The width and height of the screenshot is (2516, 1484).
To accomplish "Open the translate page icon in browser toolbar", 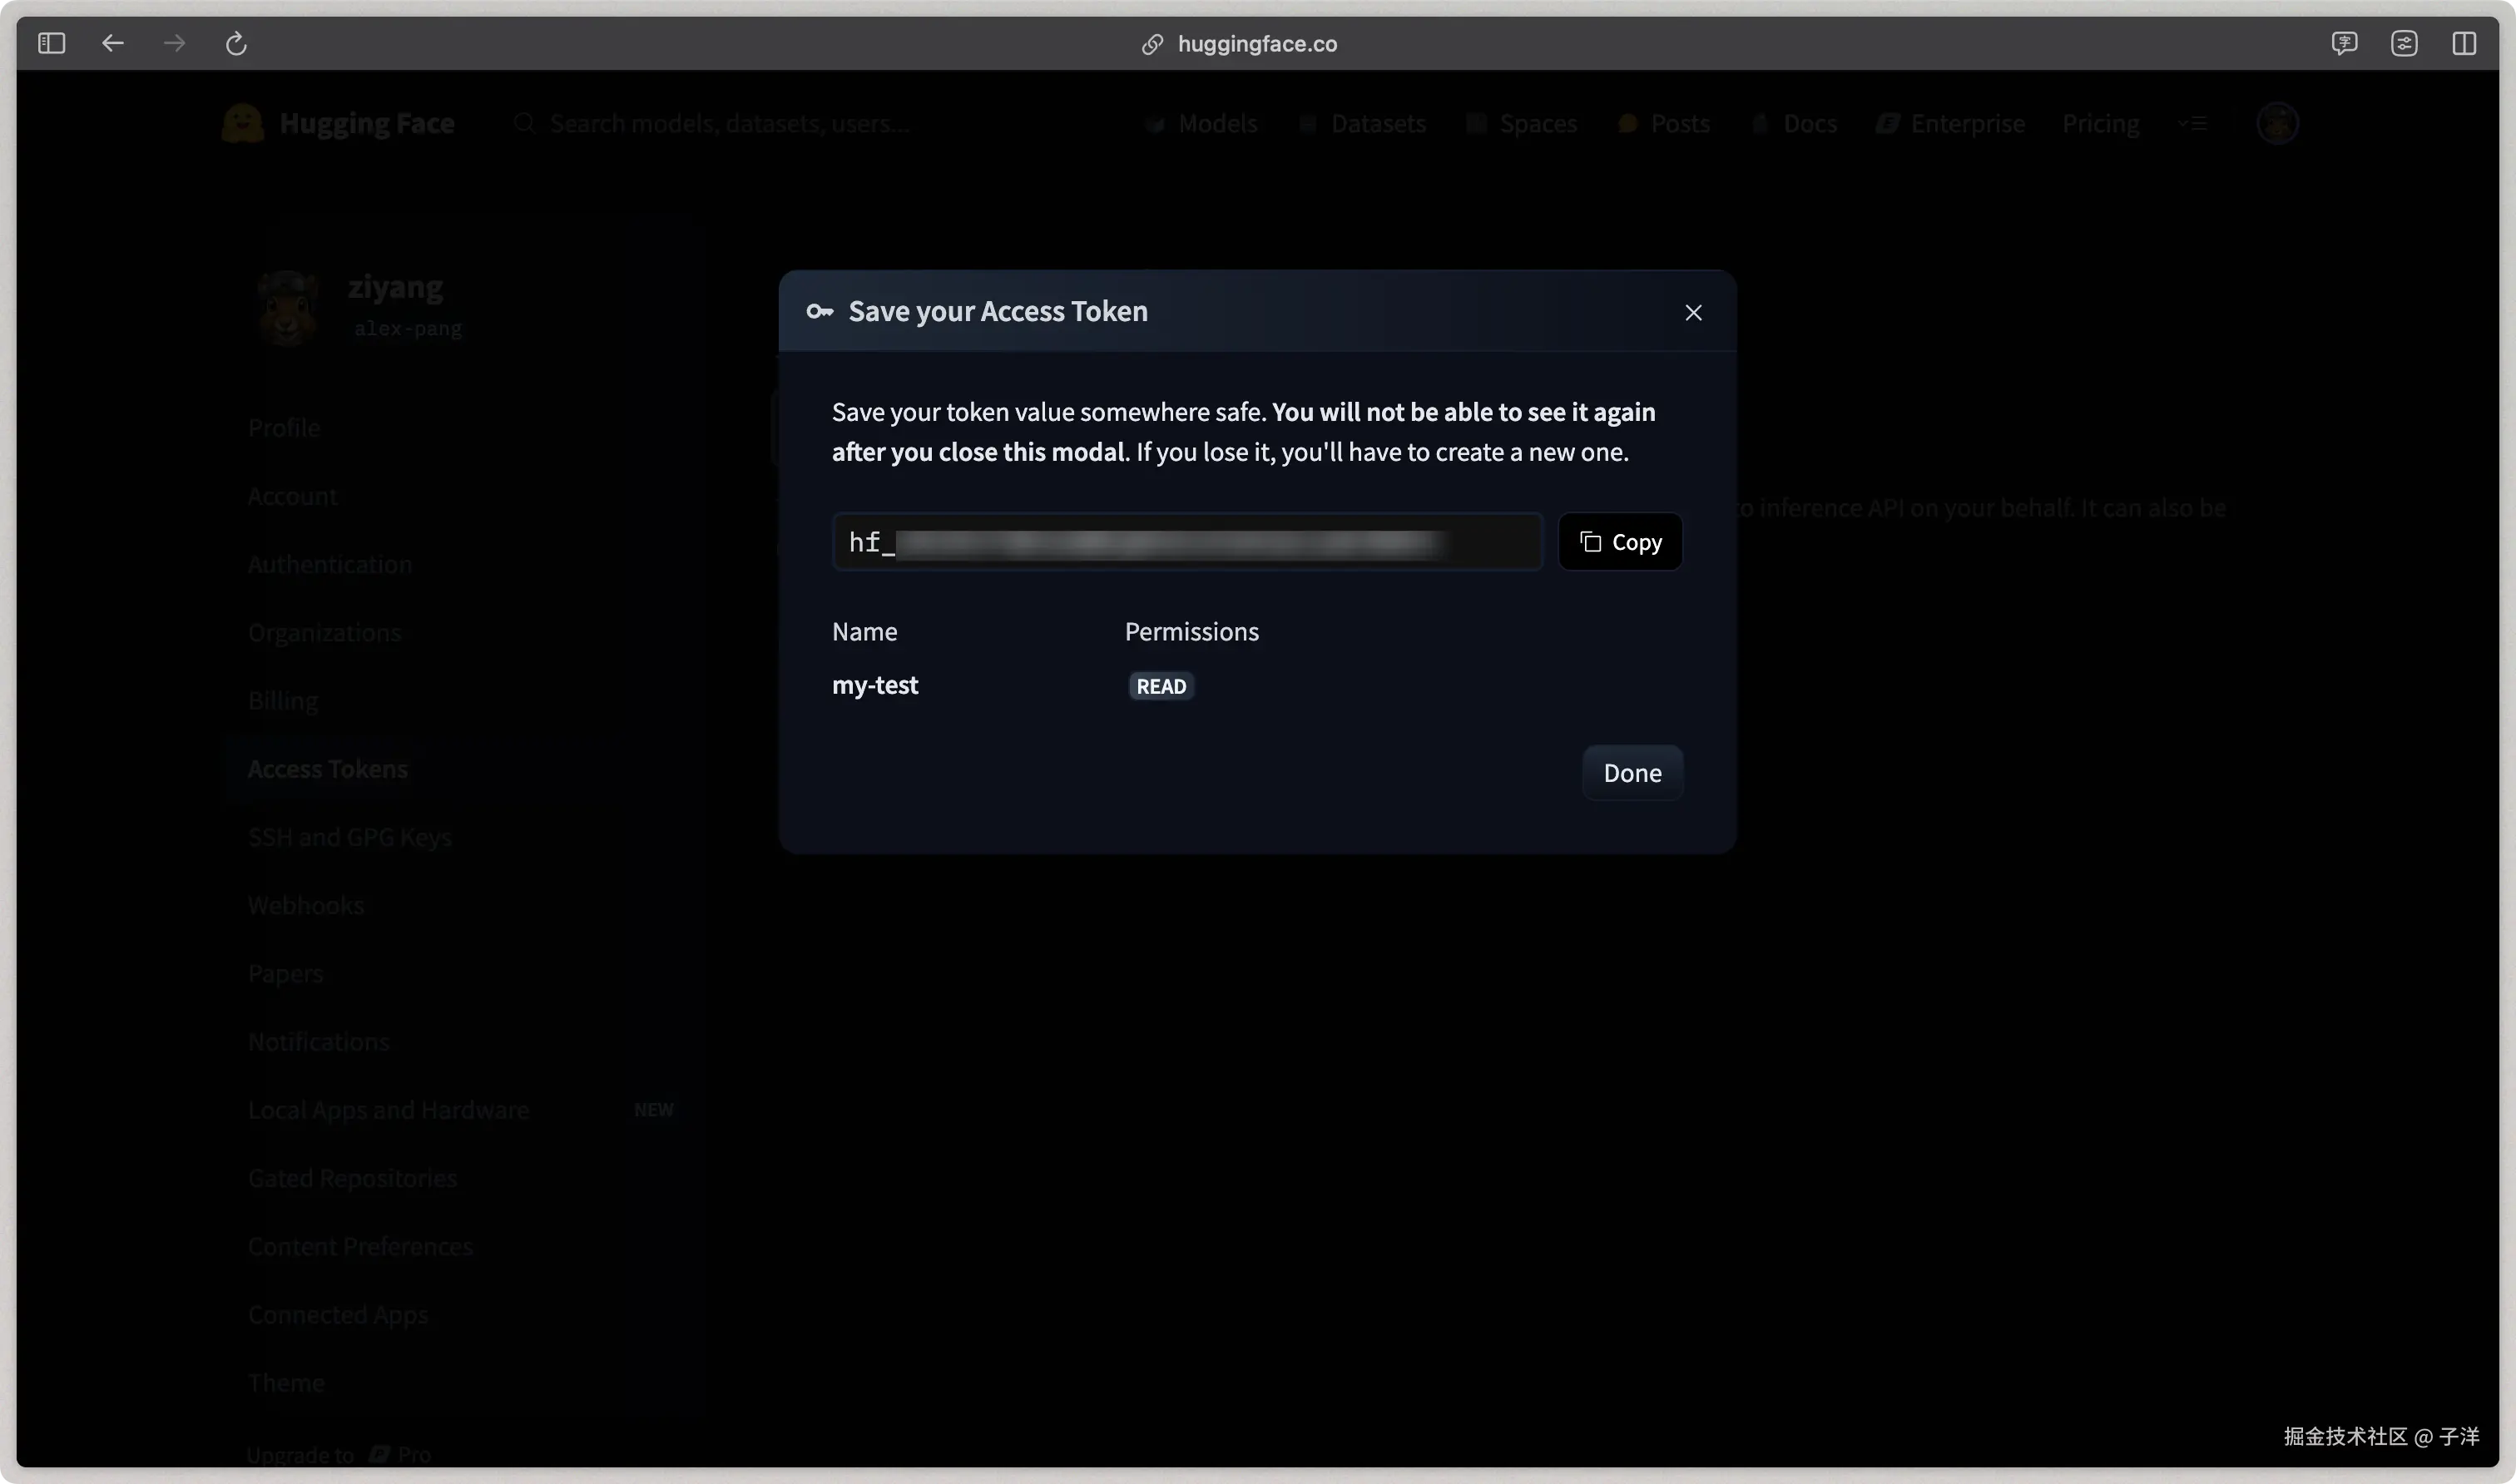I will click(2346, 43).
